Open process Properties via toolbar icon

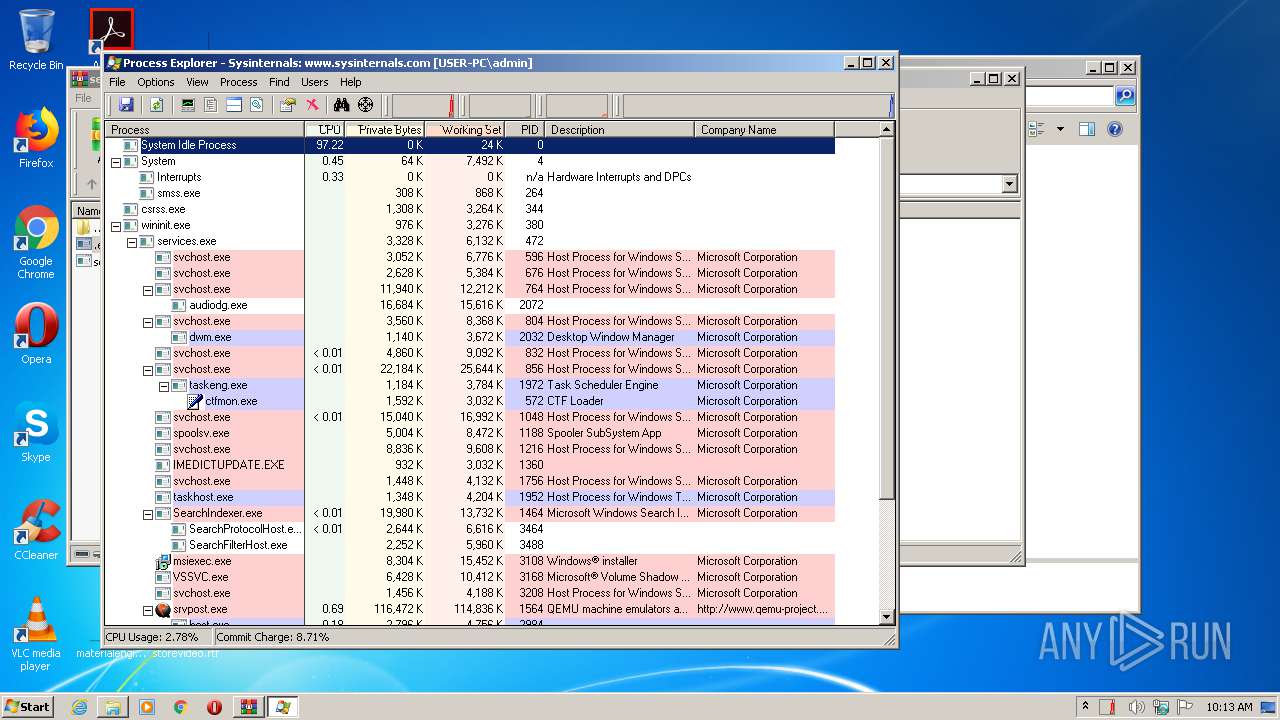288,104
